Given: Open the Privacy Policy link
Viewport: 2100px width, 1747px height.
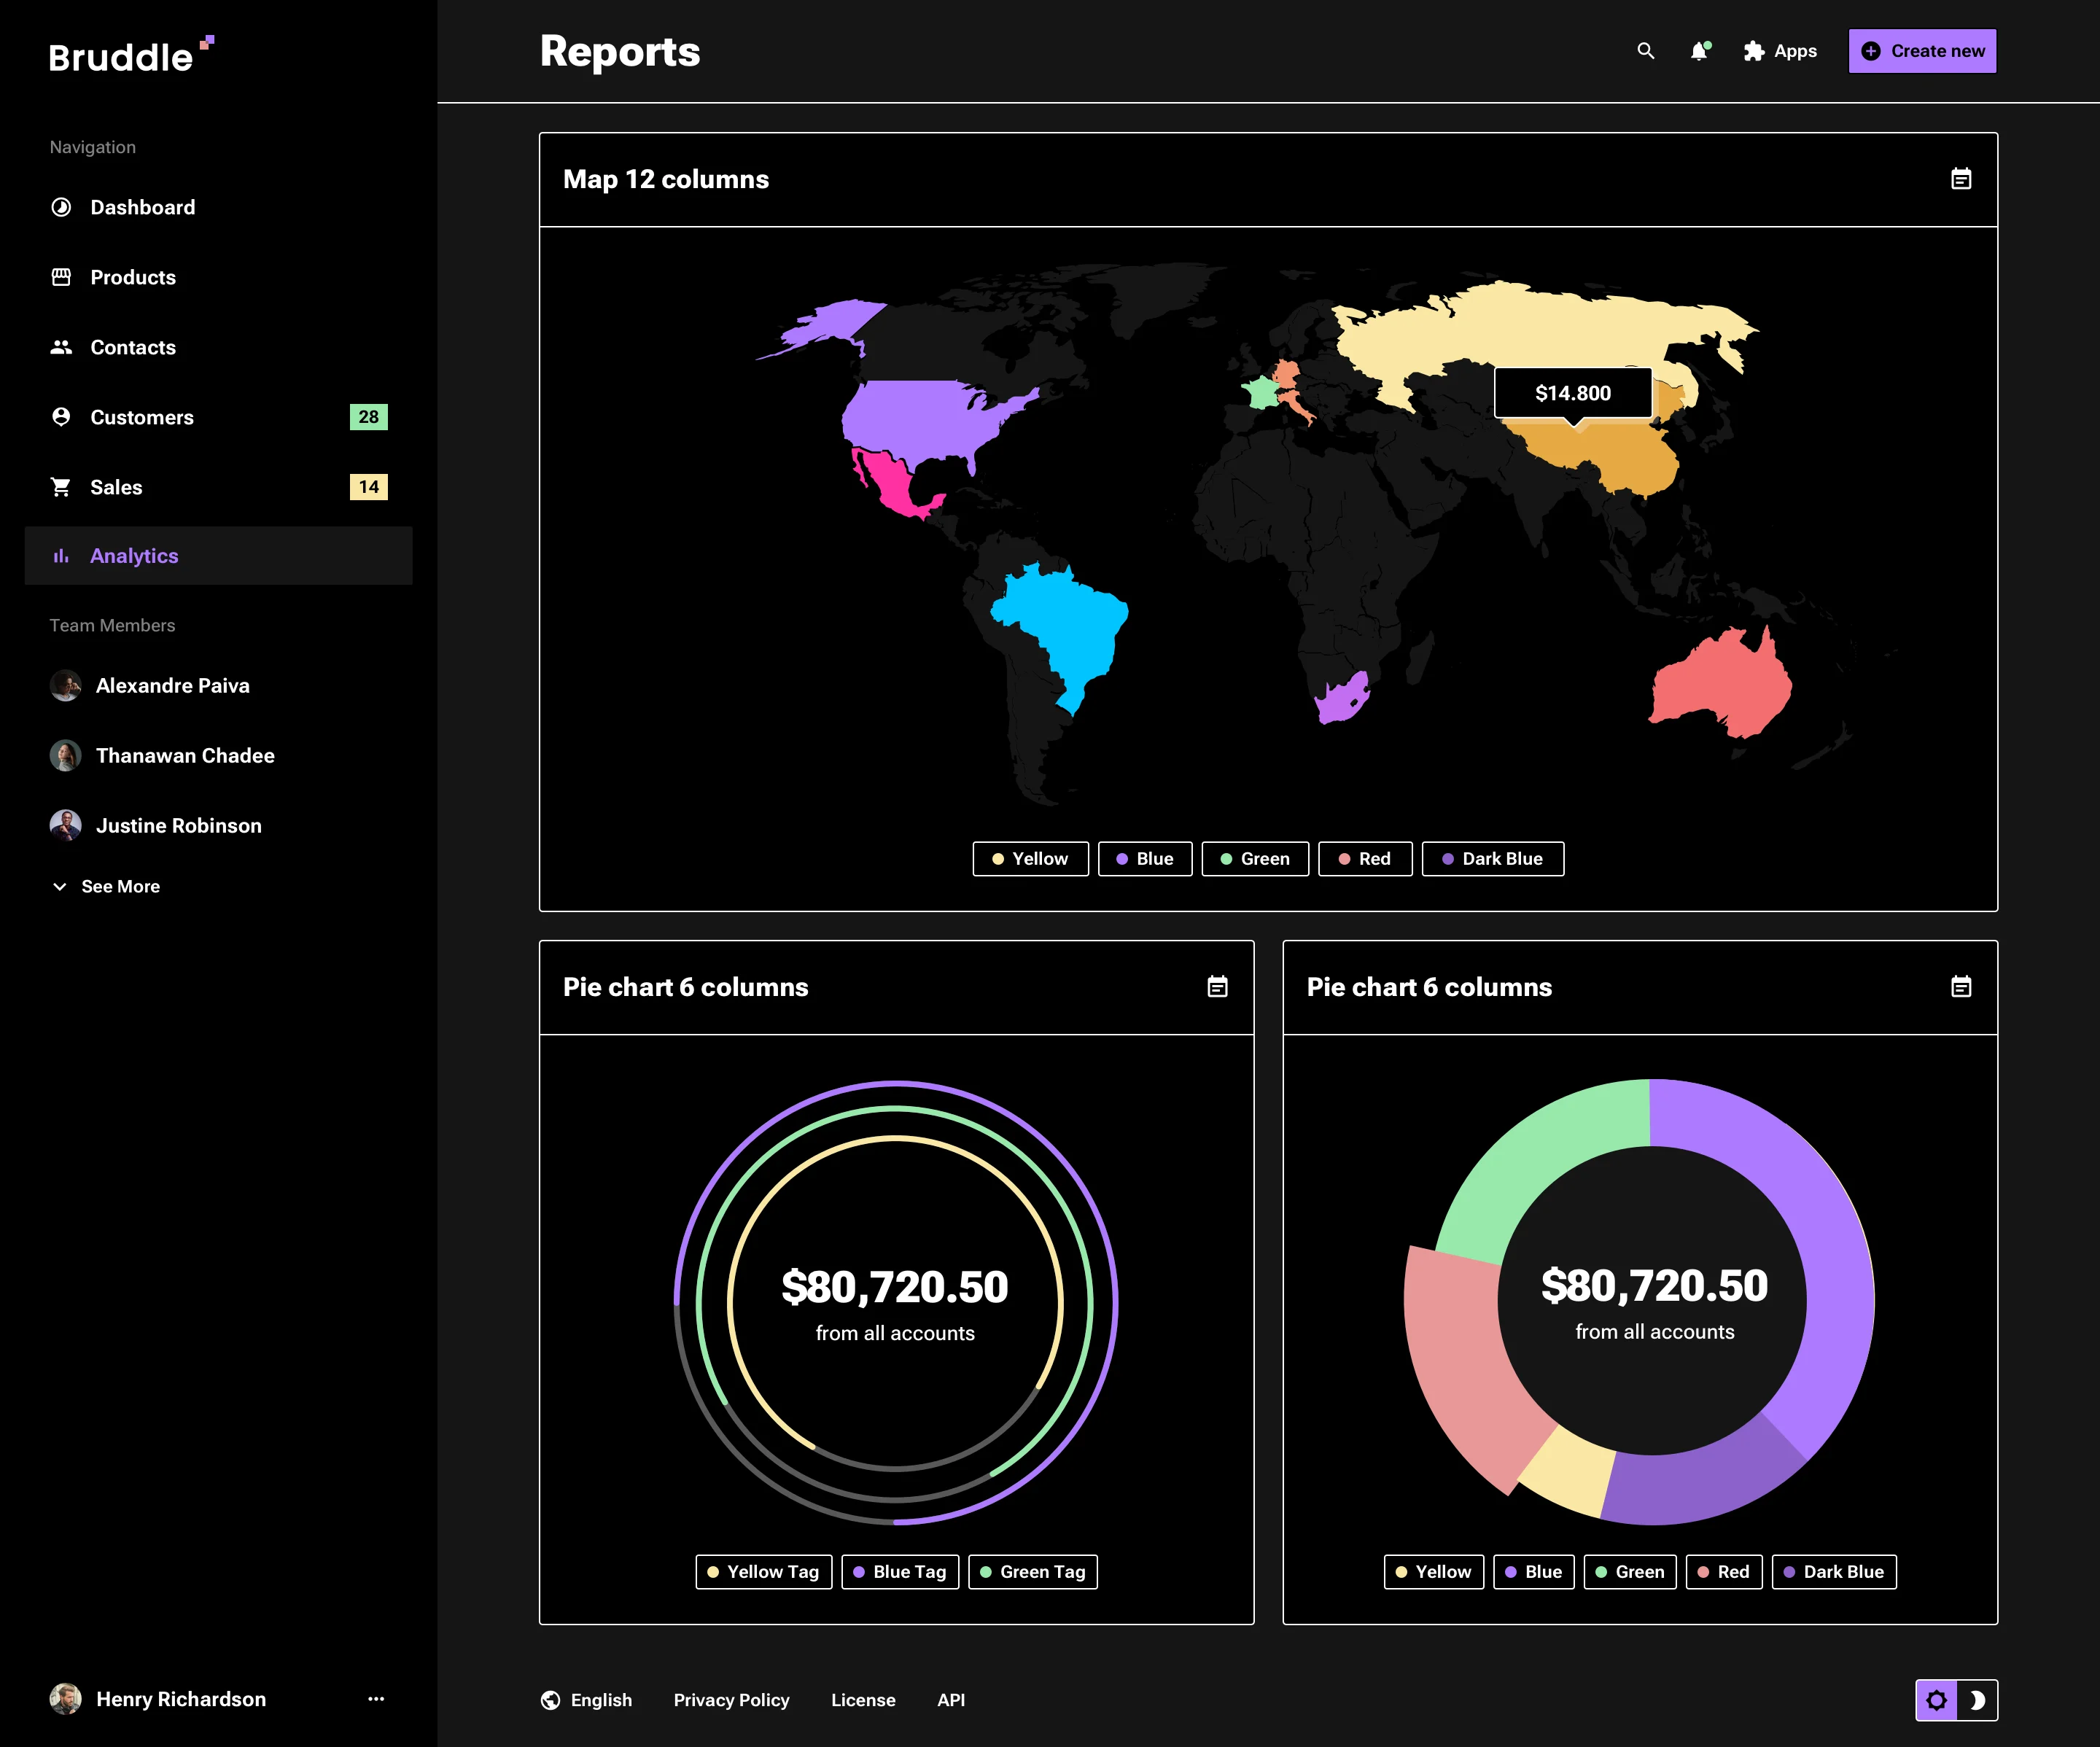Looking at the screenshot, I should click(731, 1700).
